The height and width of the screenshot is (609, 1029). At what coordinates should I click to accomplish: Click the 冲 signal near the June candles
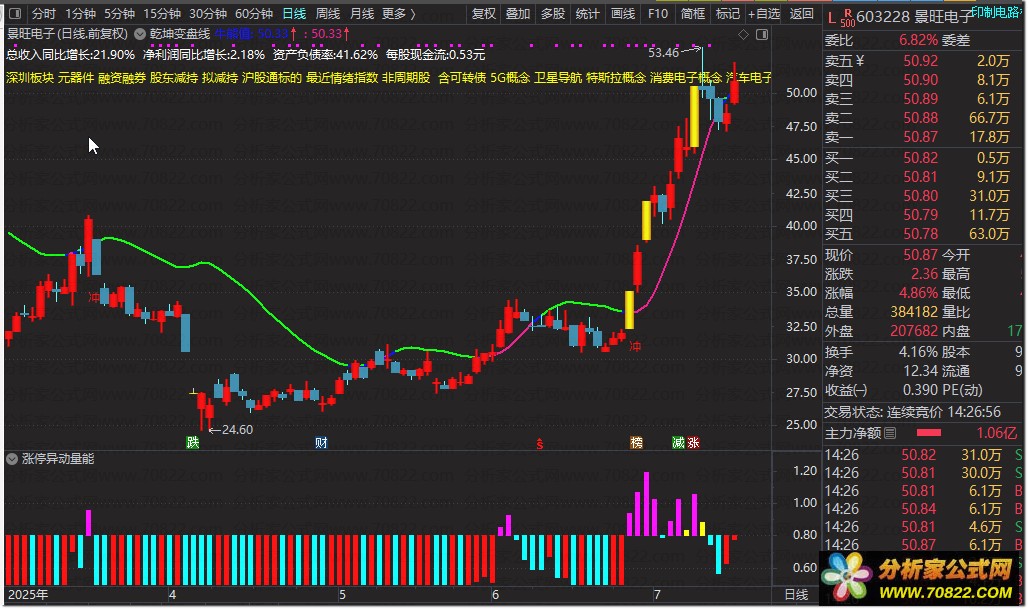[x=635, y=346]
